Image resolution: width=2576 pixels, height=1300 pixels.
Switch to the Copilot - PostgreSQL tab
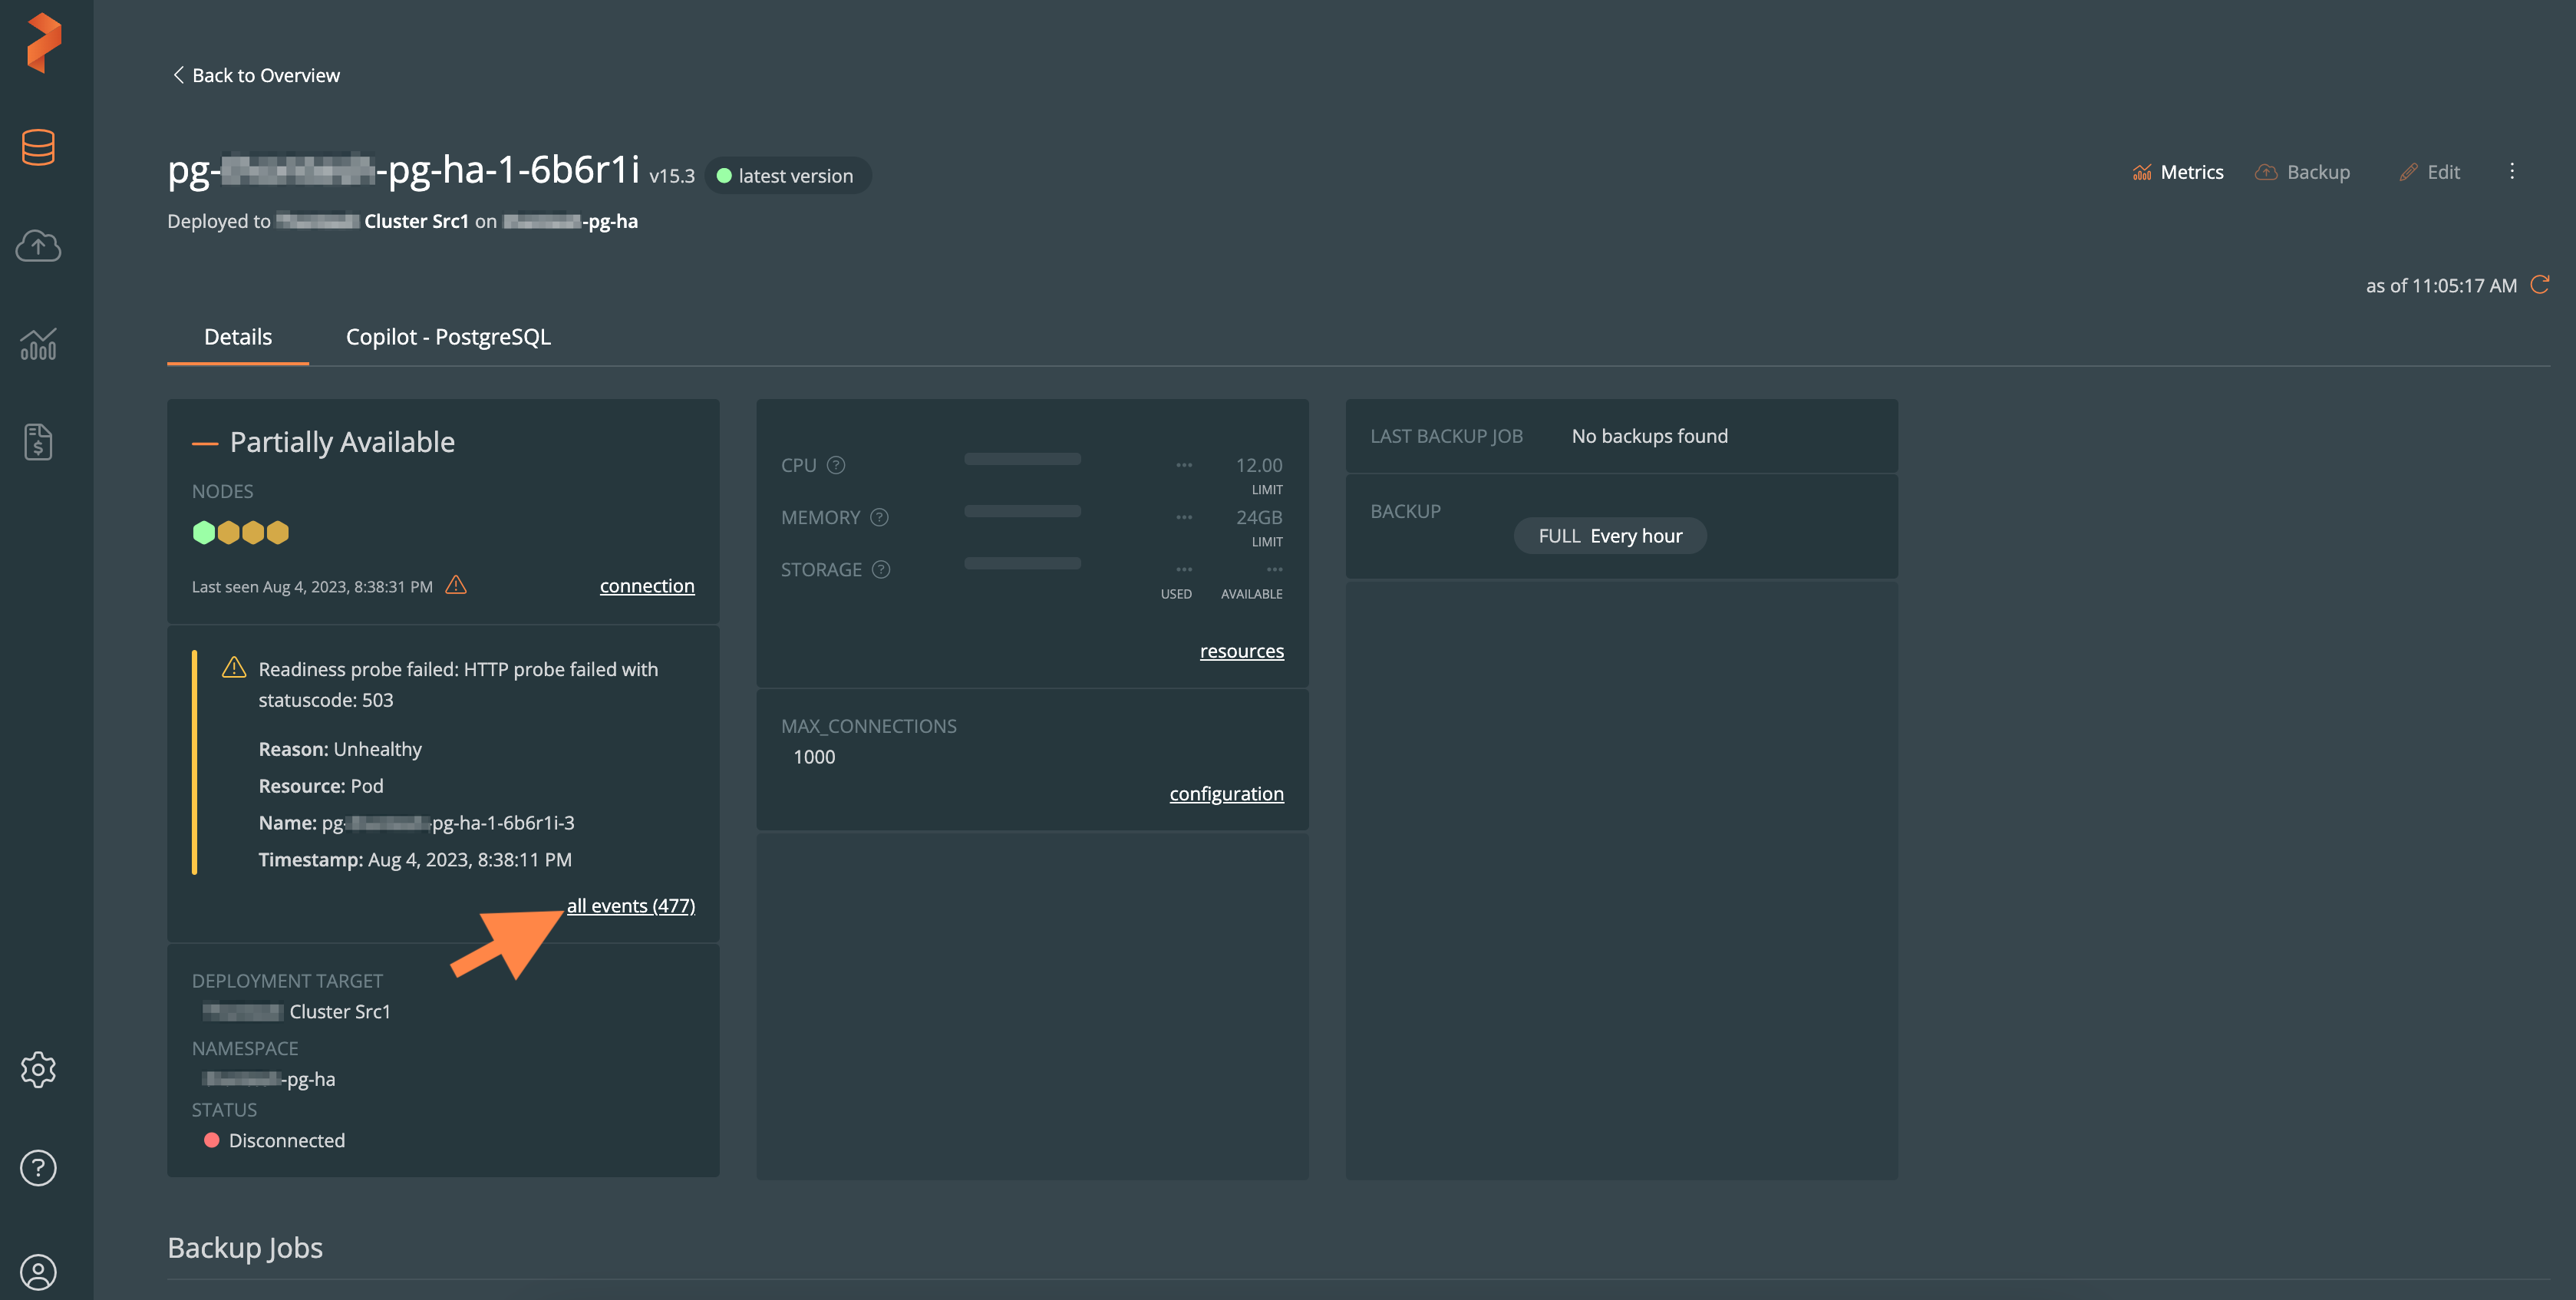[x=447, y=338]
